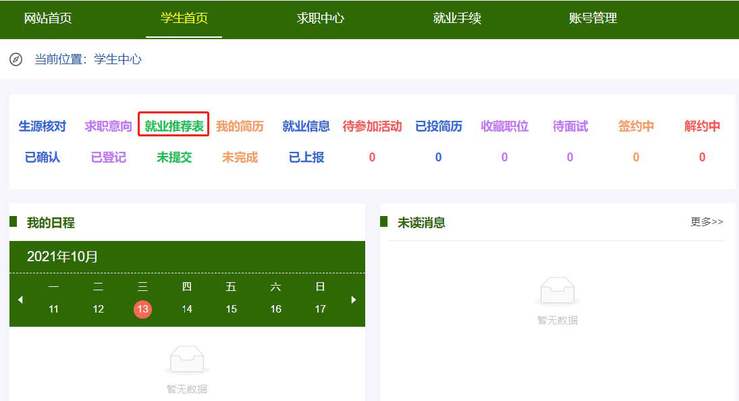Open the 待面试 interview list
739x401 pixels.
click(x=570, y=126)
